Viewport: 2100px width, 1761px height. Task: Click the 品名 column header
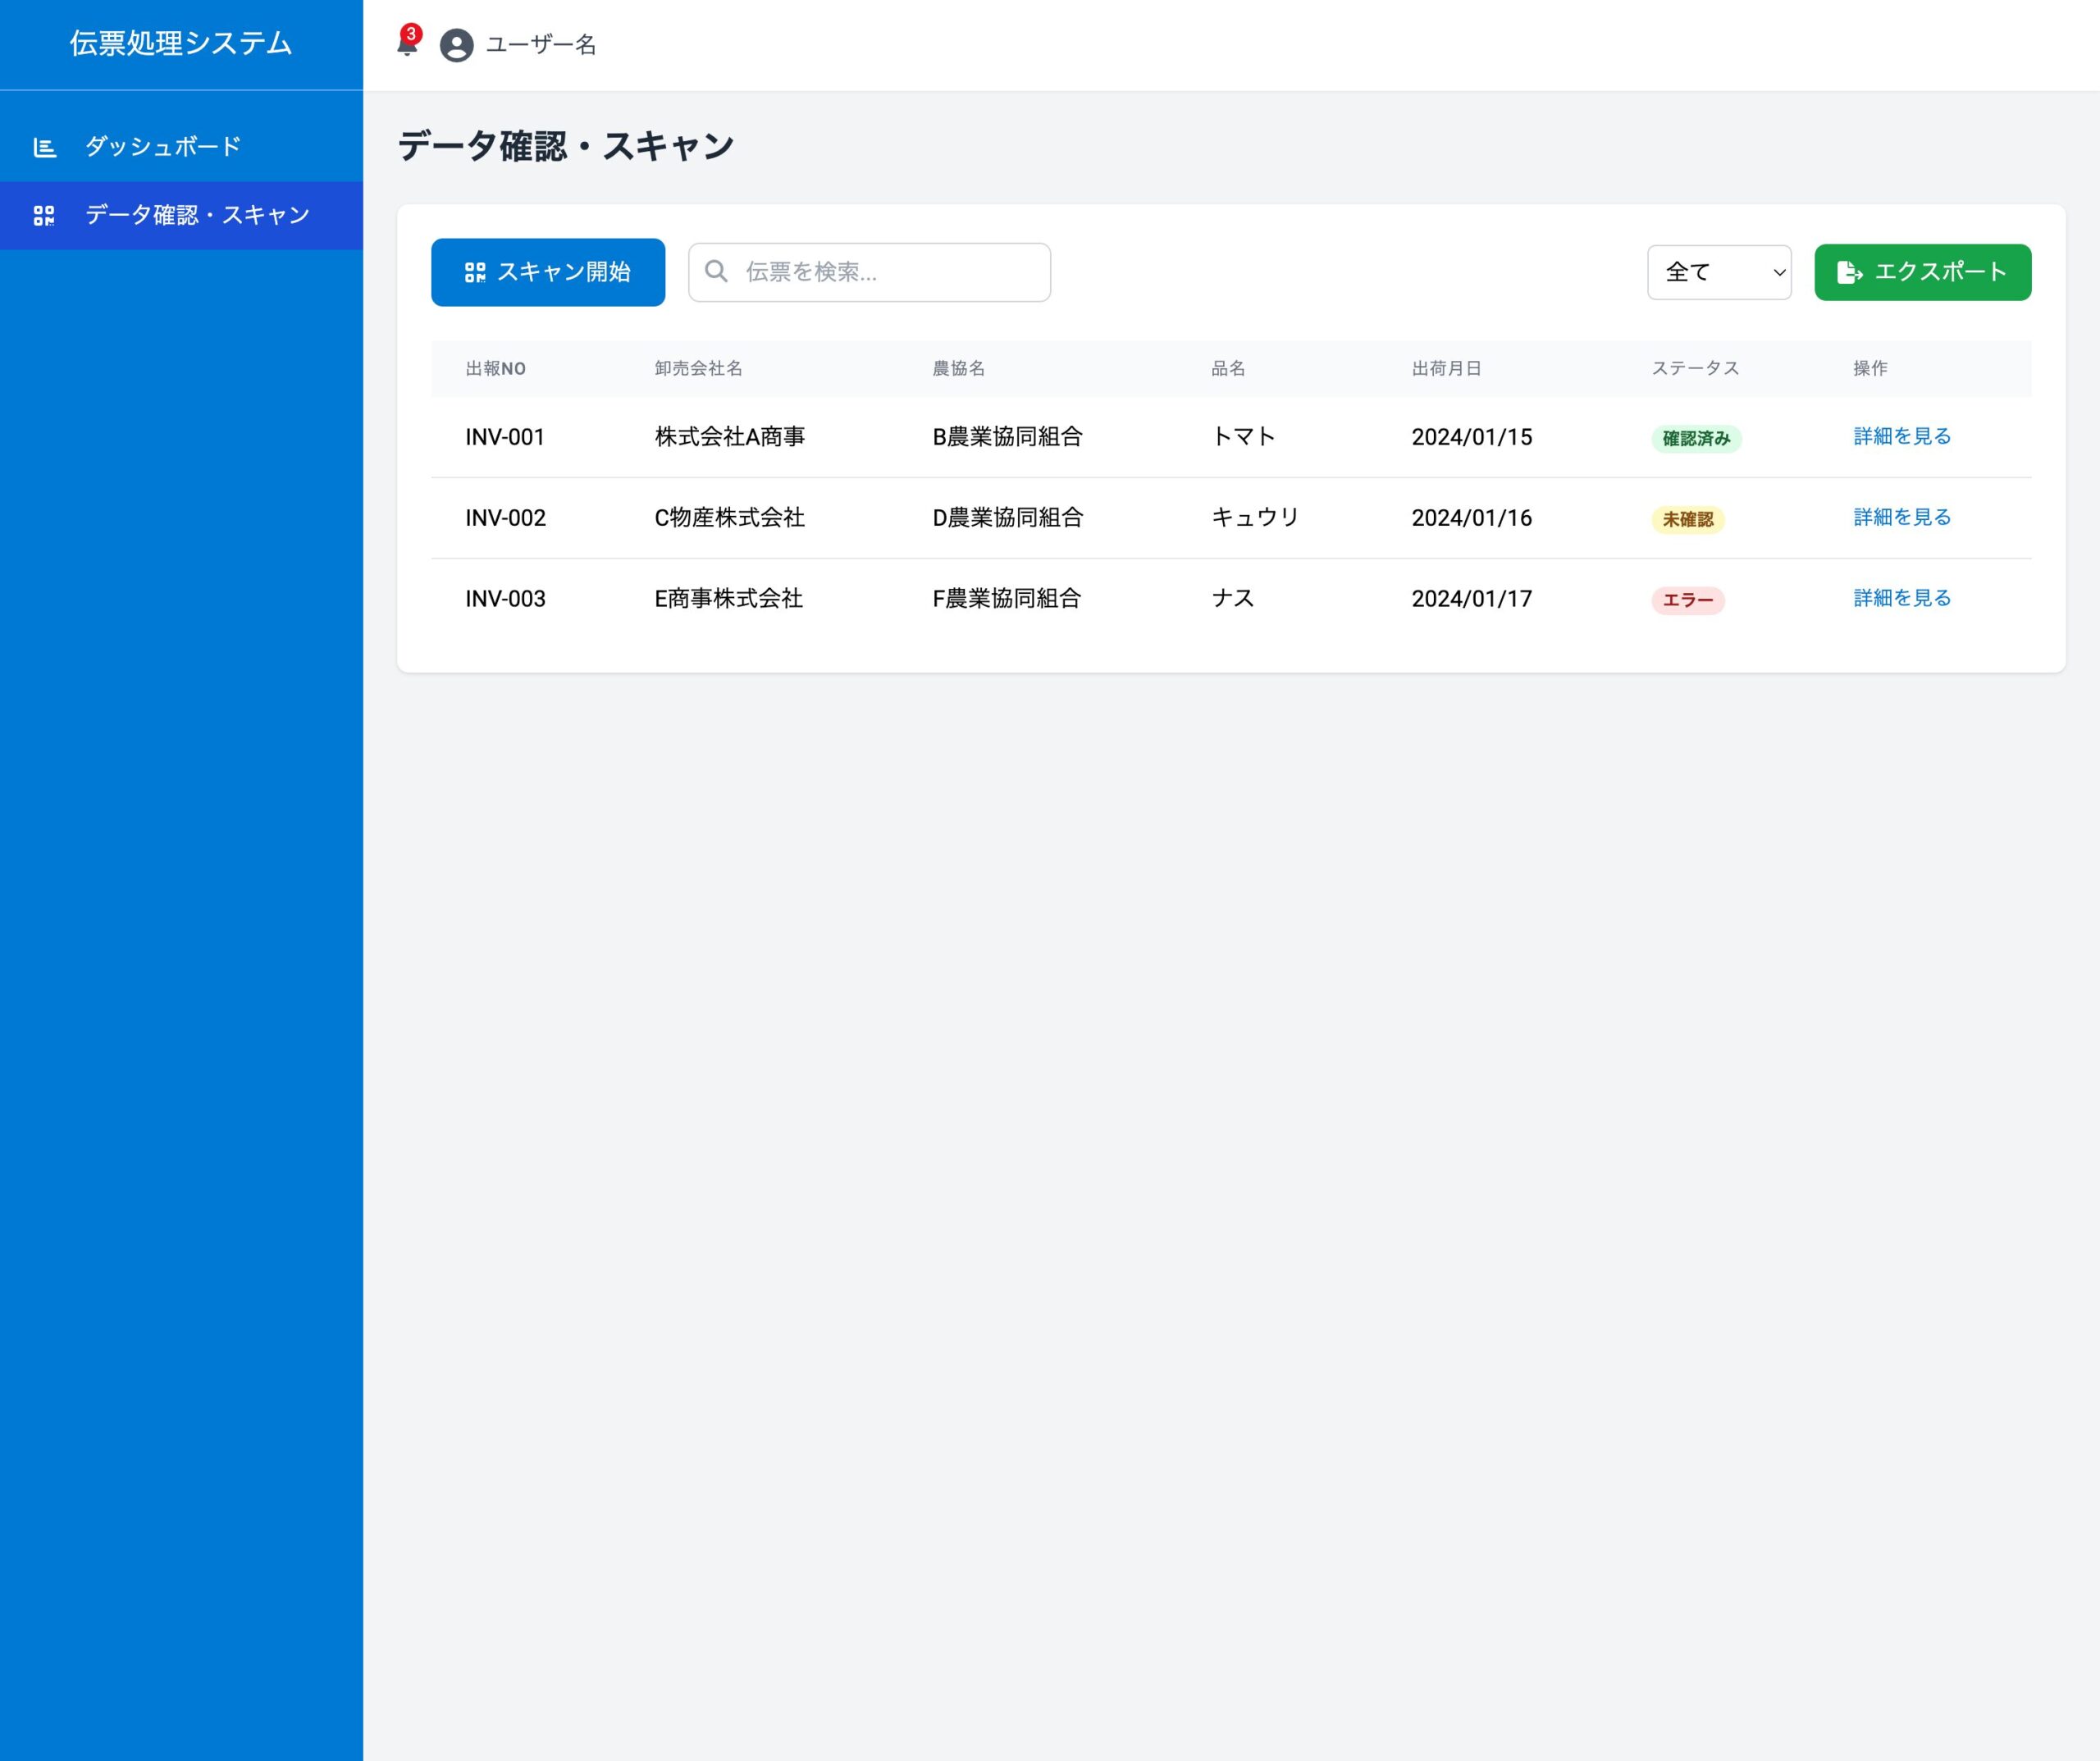point(1229,368)
